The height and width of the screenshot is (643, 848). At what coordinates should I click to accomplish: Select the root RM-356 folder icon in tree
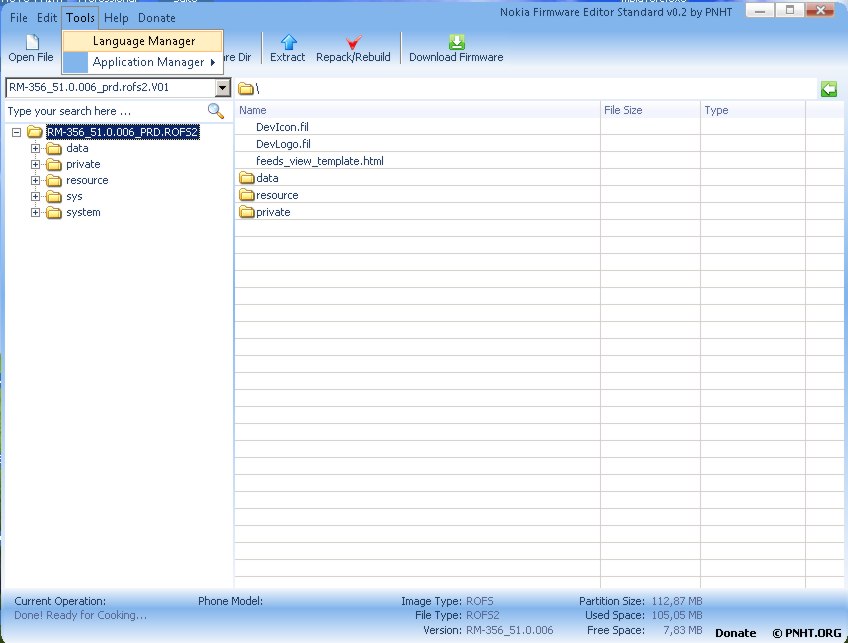point(35,131)
